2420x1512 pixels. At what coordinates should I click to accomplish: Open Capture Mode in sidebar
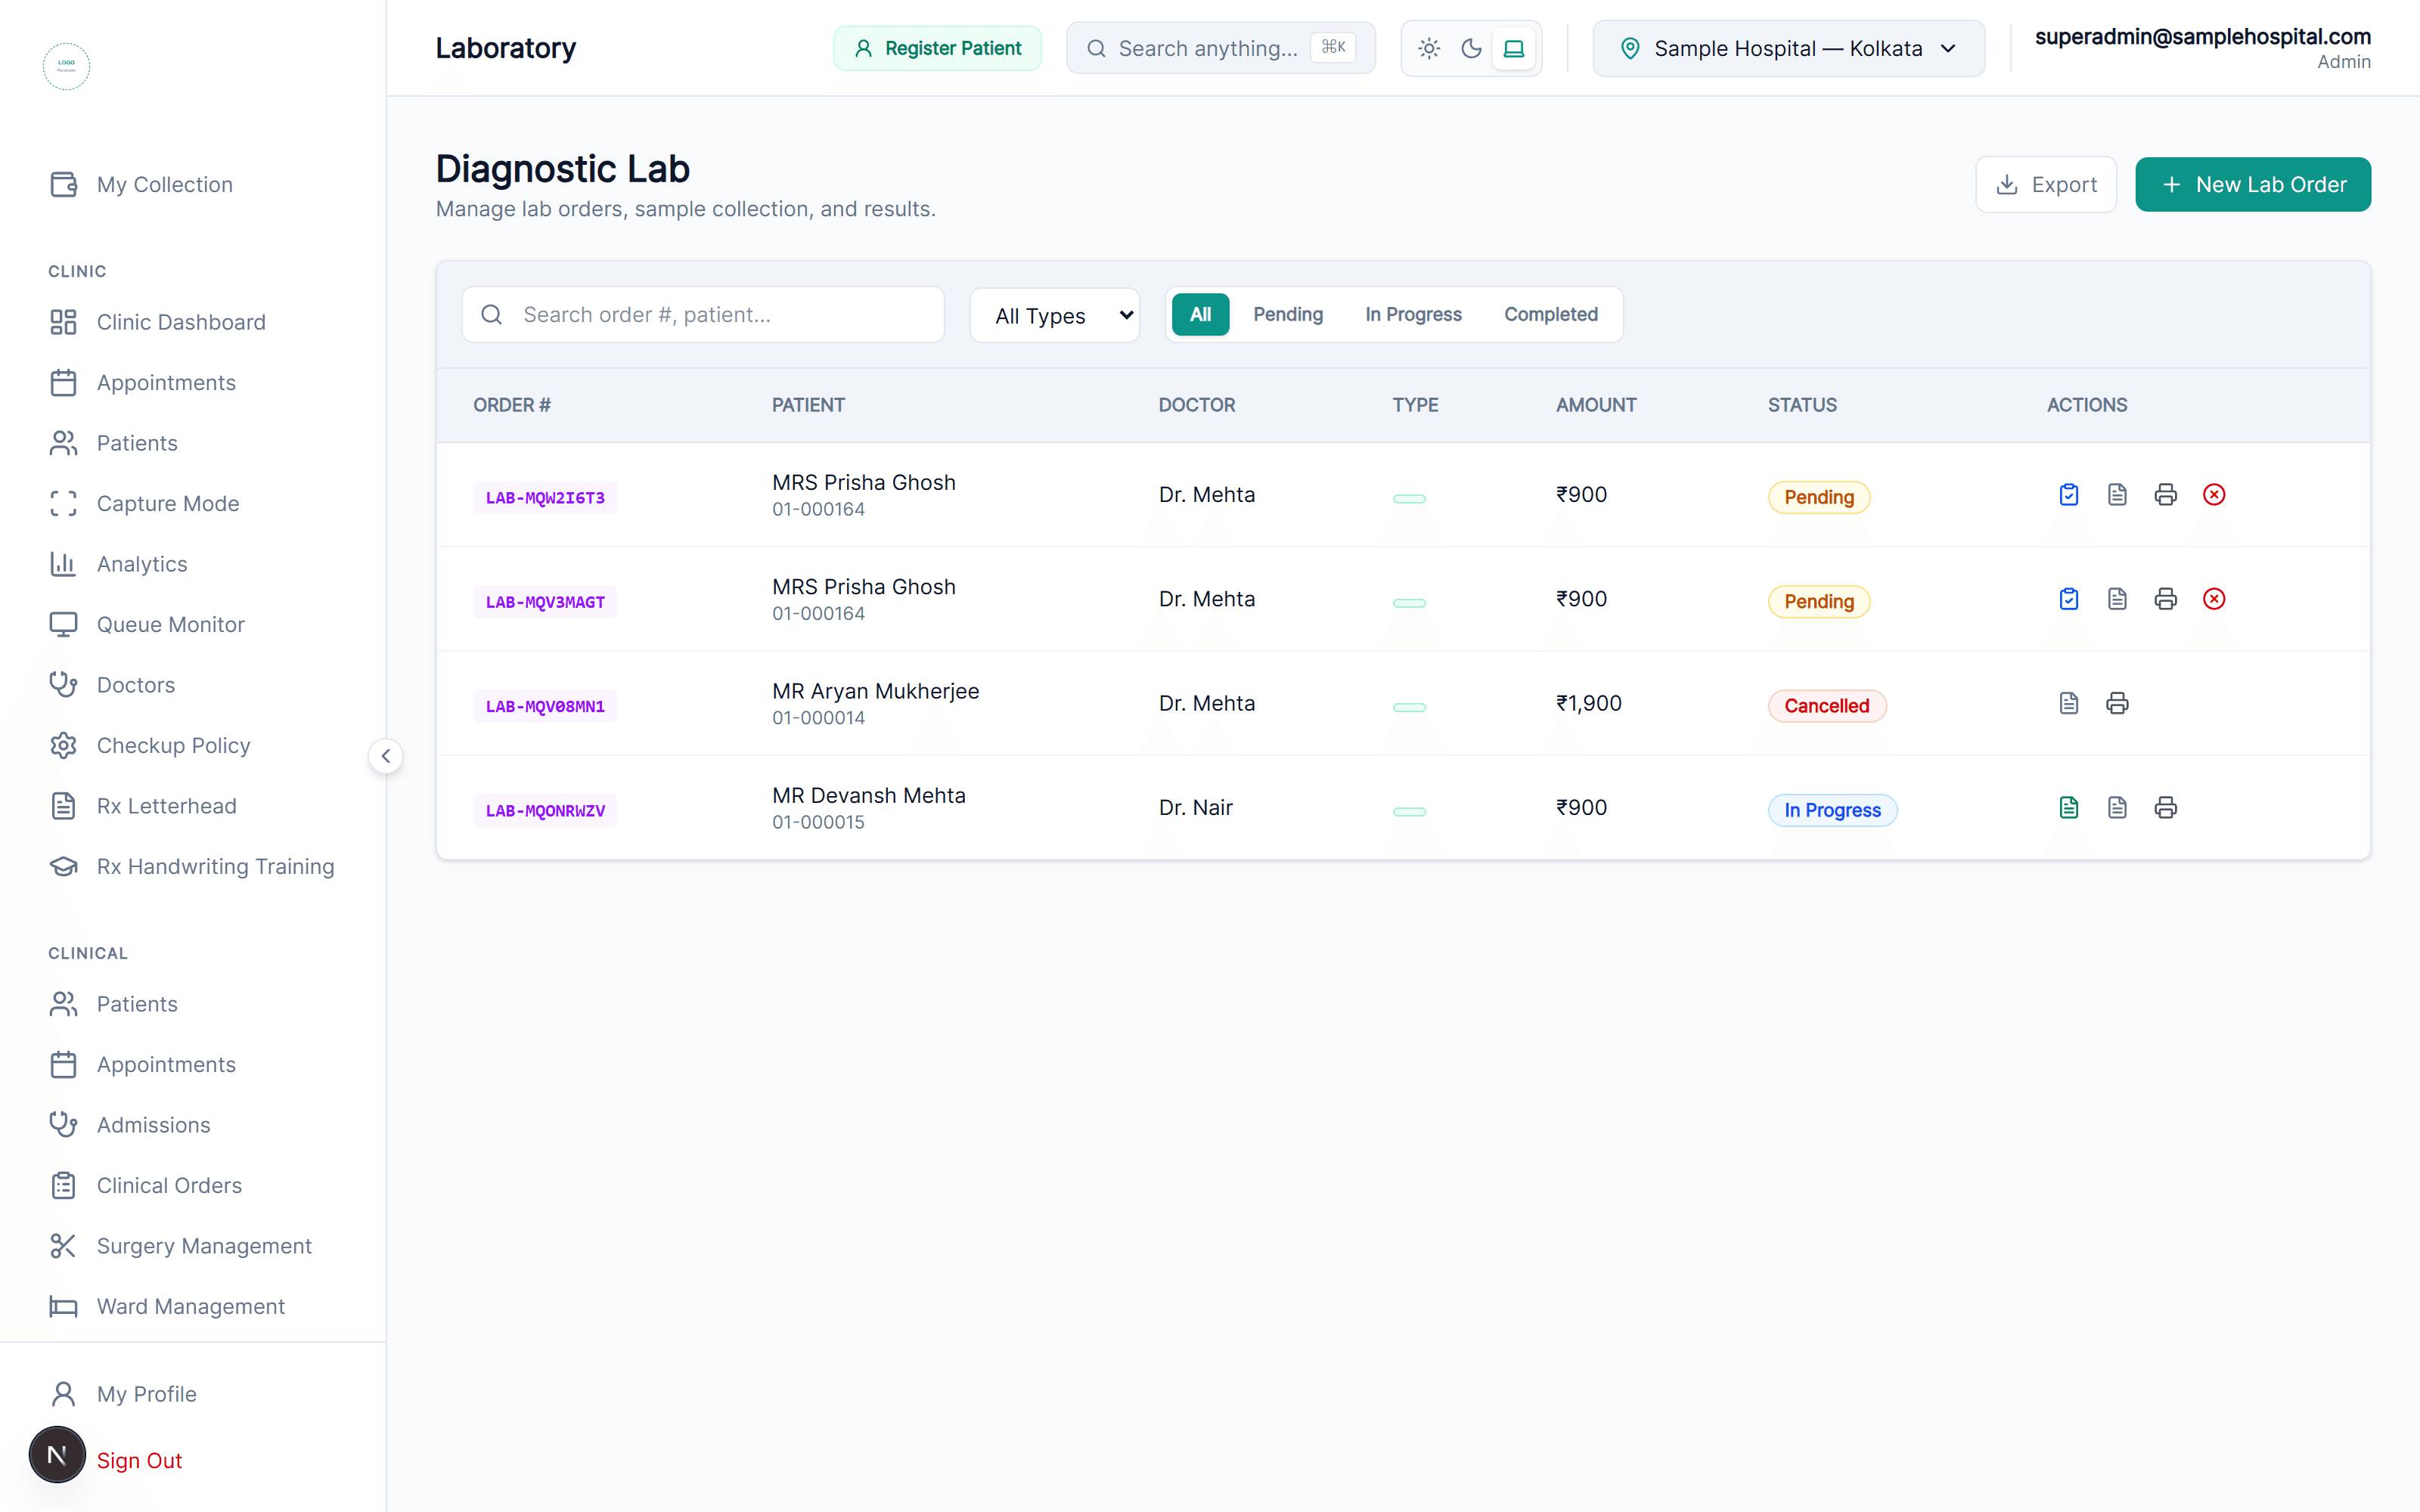pos(168,503)
